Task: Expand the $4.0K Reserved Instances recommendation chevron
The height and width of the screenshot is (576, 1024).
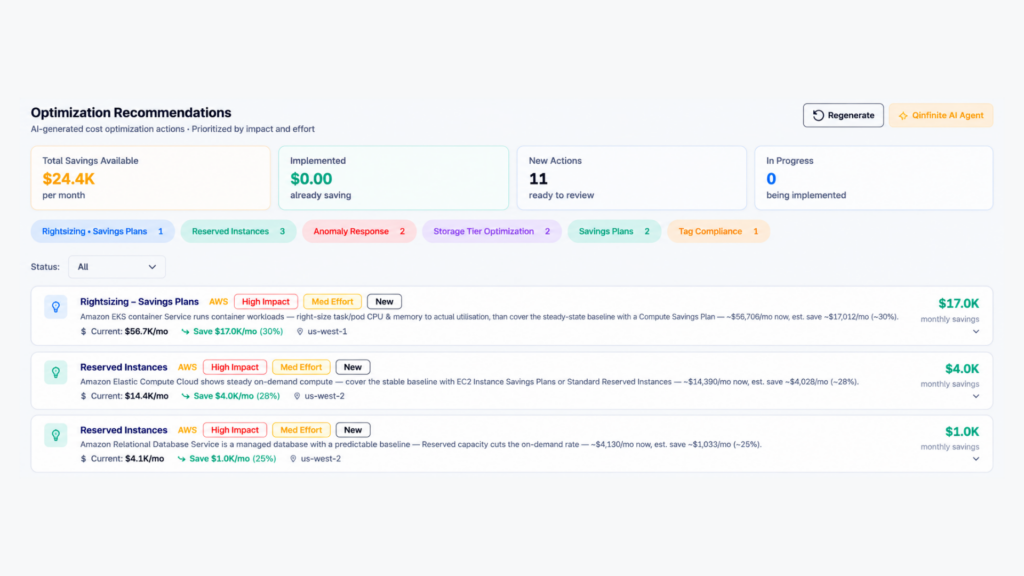Action: click(x=976, y=396)
